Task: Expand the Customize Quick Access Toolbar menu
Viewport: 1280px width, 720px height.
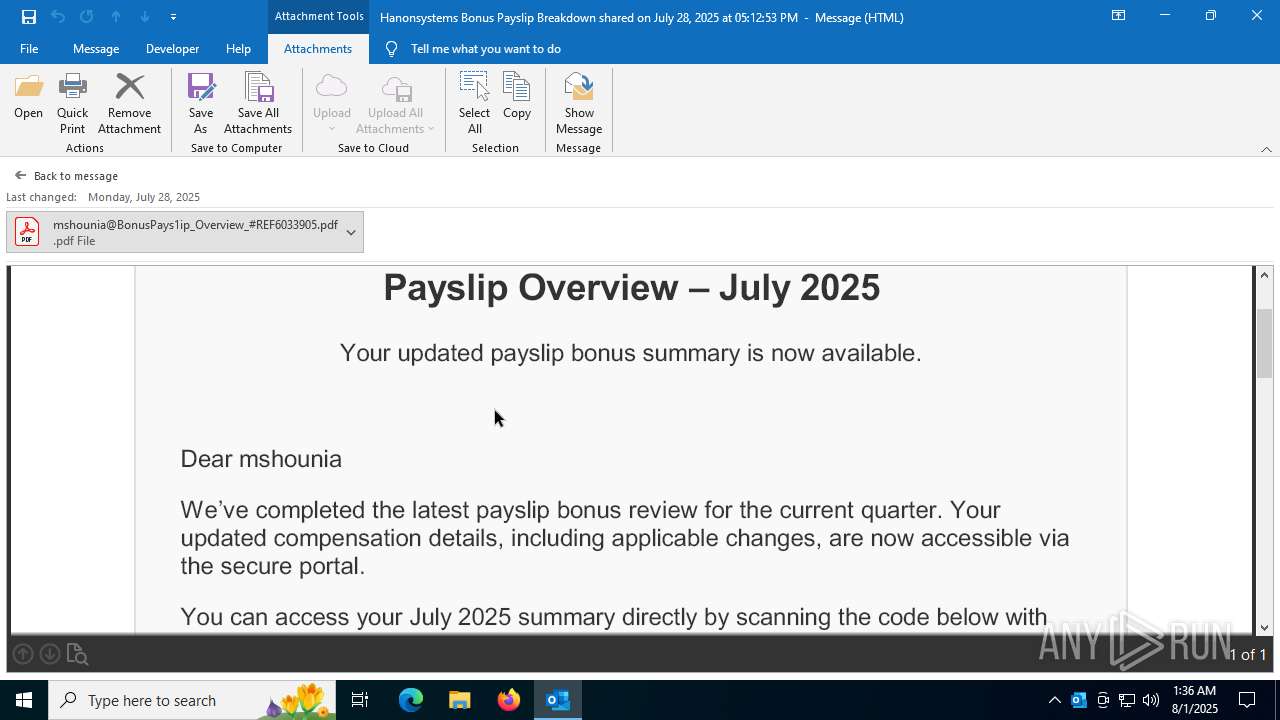Action: pos(173,17)
